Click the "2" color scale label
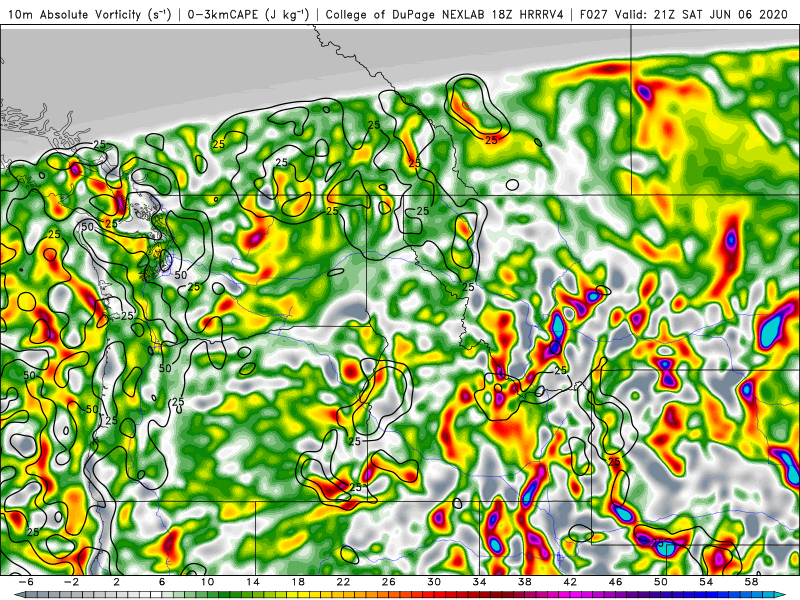Screen dimensions: 800x600 117,582
